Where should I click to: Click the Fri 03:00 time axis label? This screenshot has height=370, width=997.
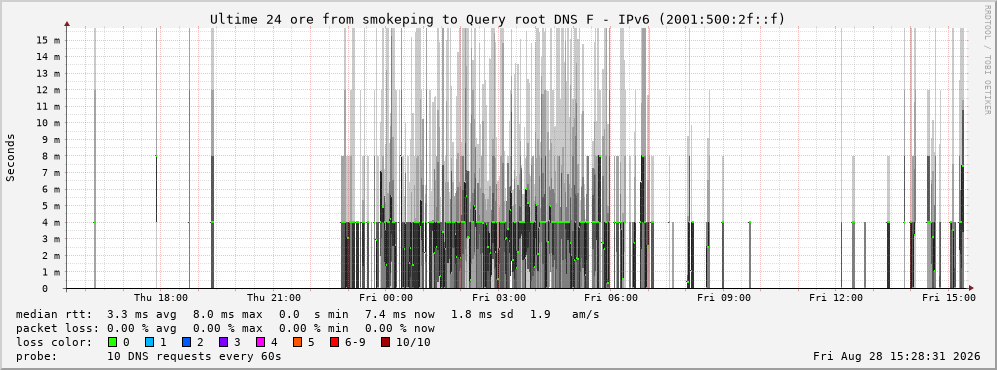[x=499, y=298]
